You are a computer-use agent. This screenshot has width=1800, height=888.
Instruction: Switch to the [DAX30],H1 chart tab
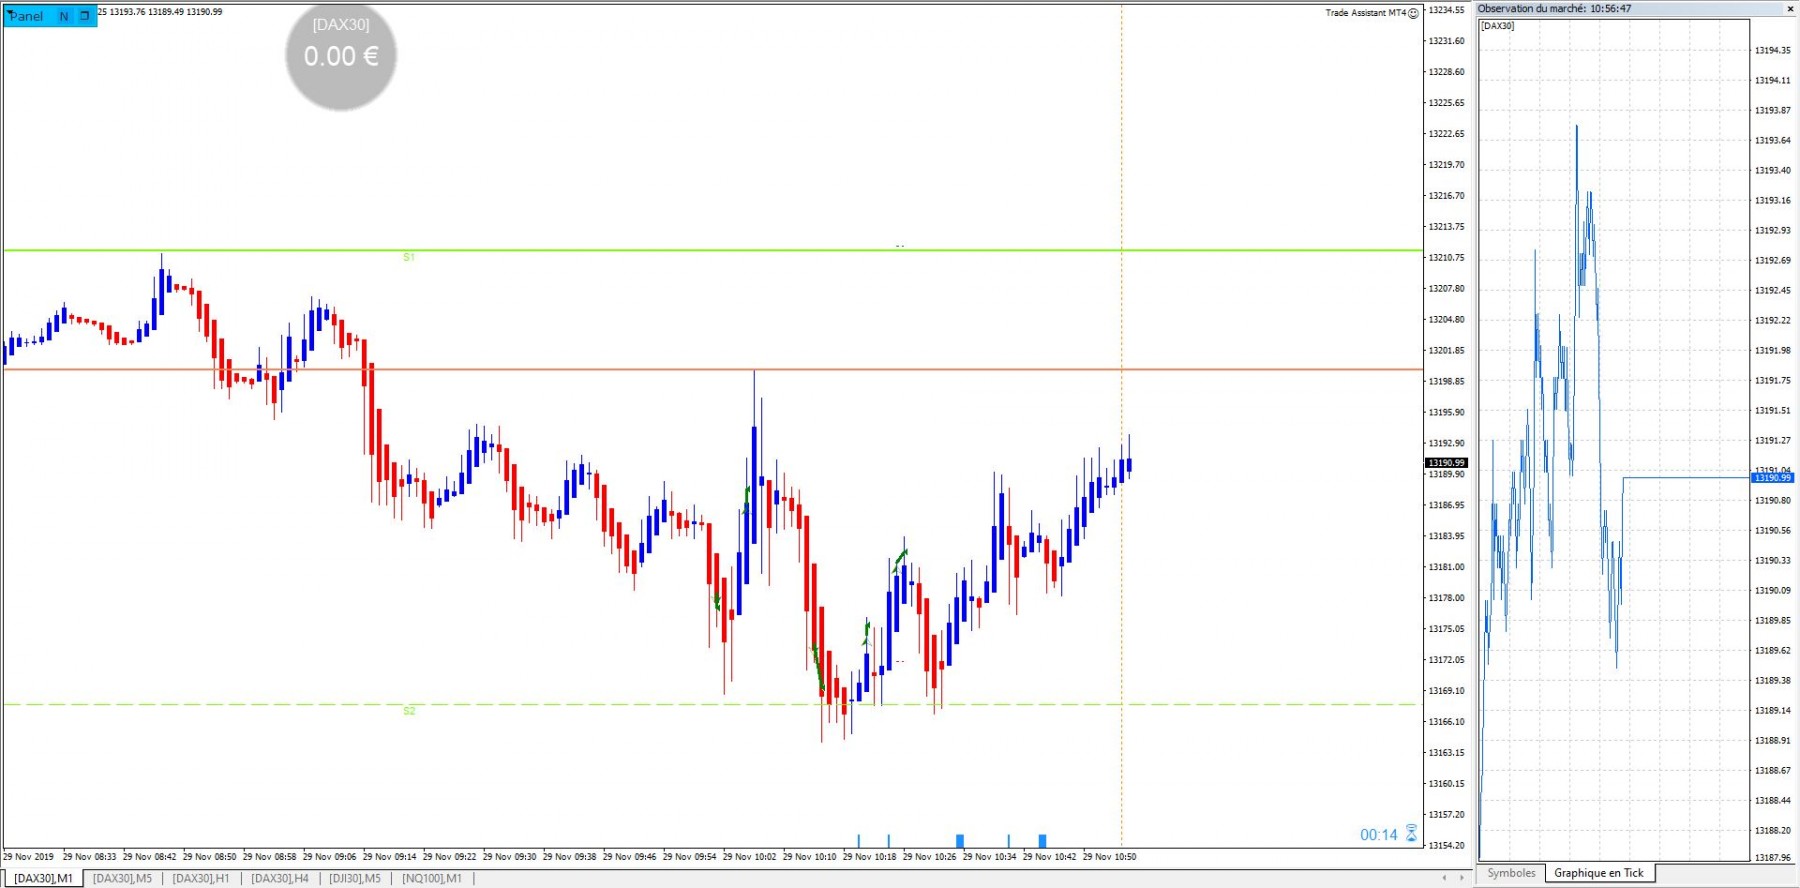tap(200, 878)
